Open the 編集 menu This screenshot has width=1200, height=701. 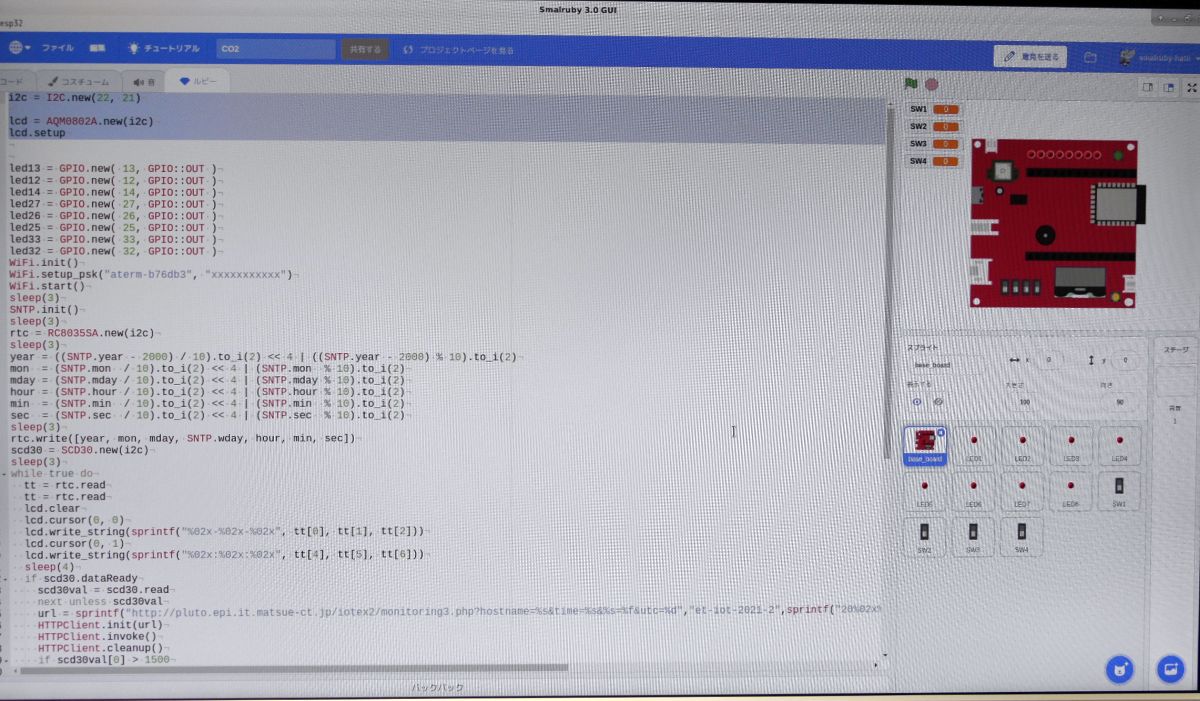pos(100,47)
